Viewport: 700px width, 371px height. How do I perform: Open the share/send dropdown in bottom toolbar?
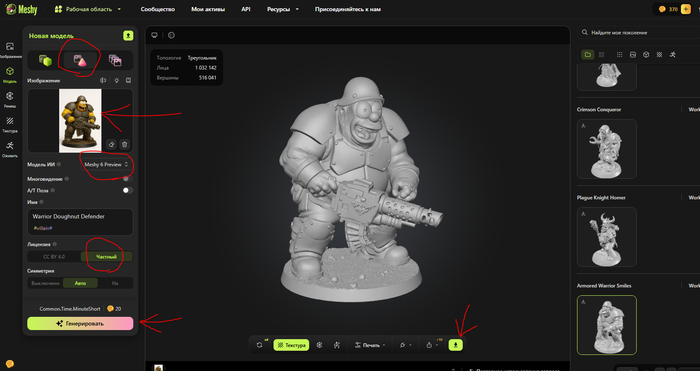pos(405,345)
